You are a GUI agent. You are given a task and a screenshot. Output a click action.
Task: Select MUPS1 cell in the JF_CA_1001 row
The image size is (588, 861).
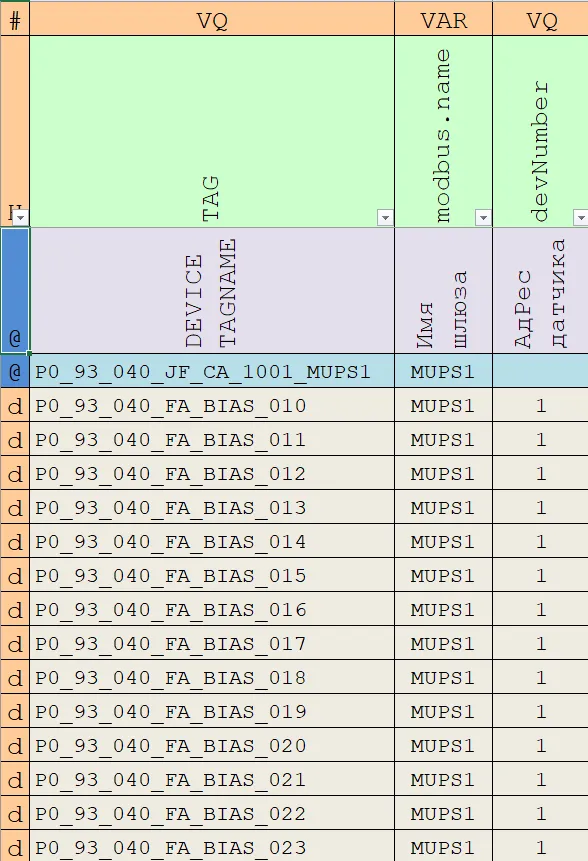(444, 372)
